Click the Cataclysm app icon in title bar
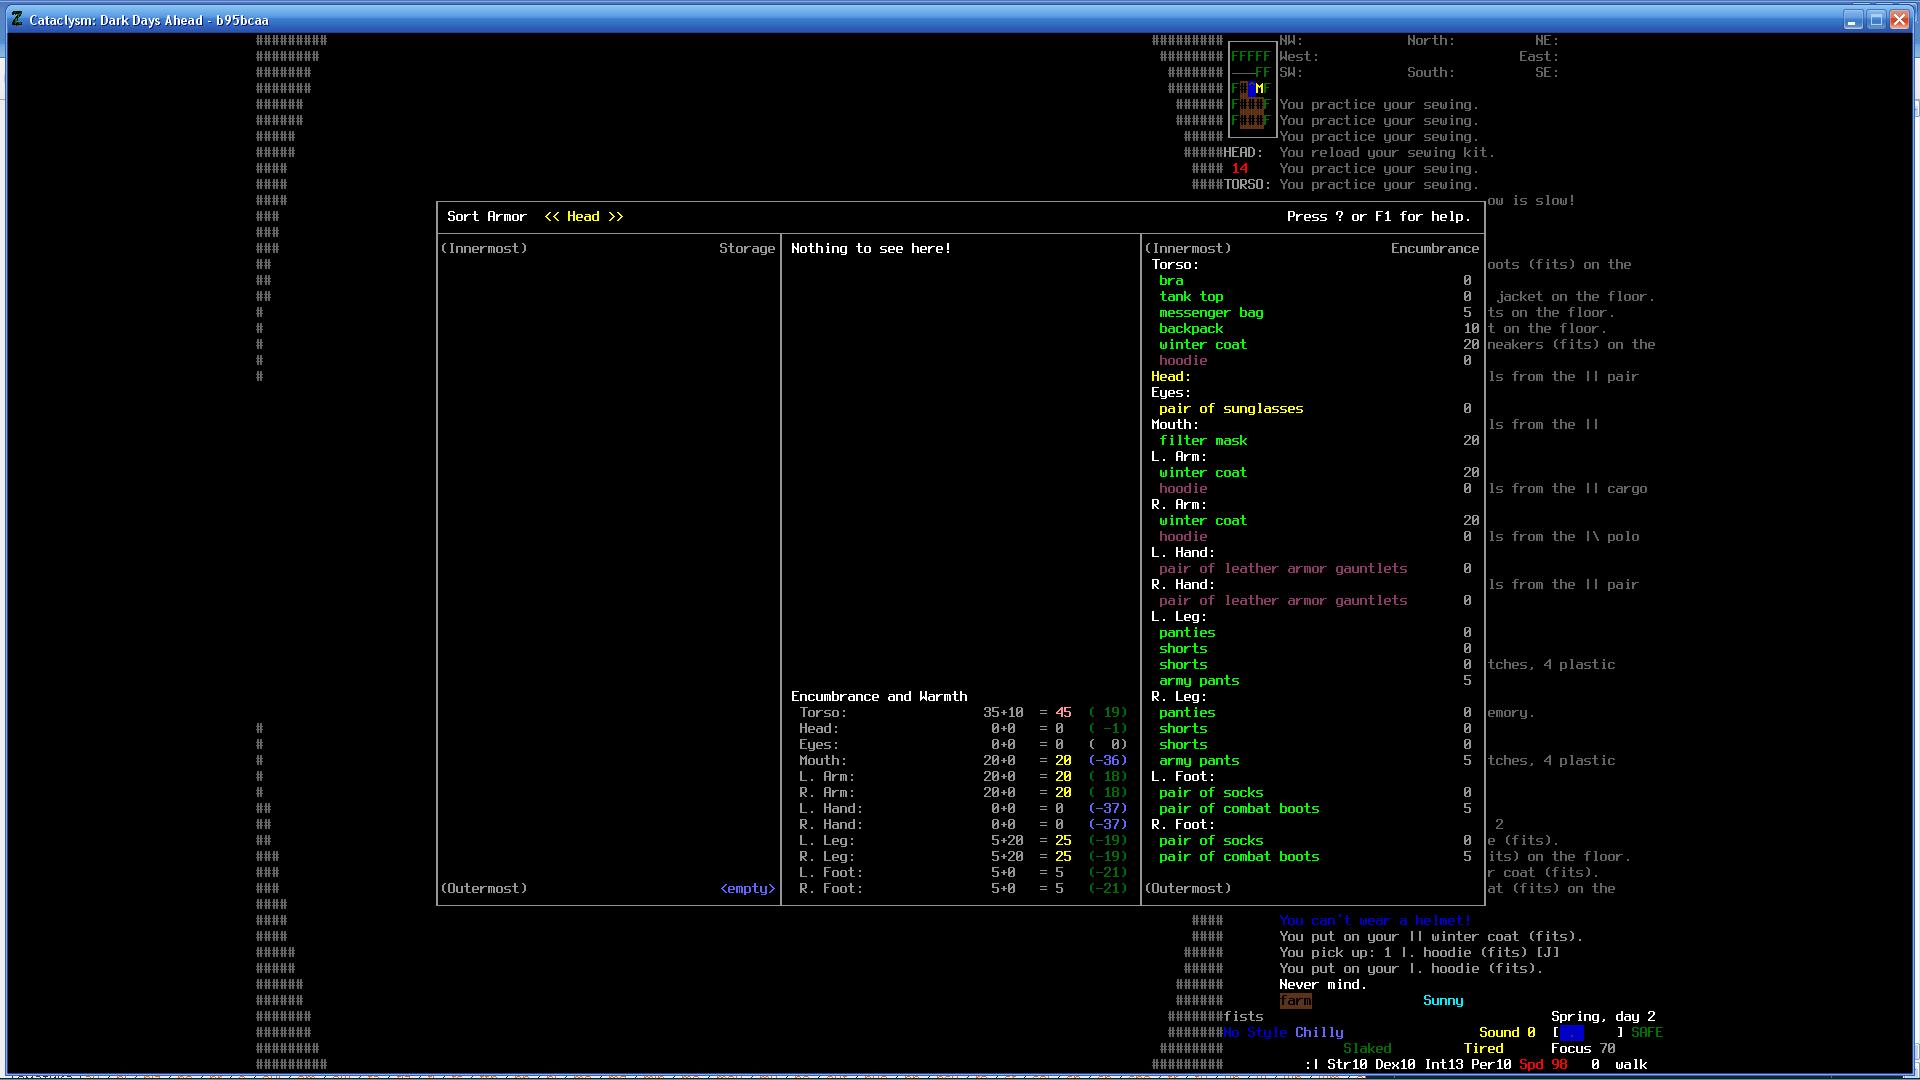Image resolution: width=1920 pixels, height=1080 pixels. (x=17, y=19)
